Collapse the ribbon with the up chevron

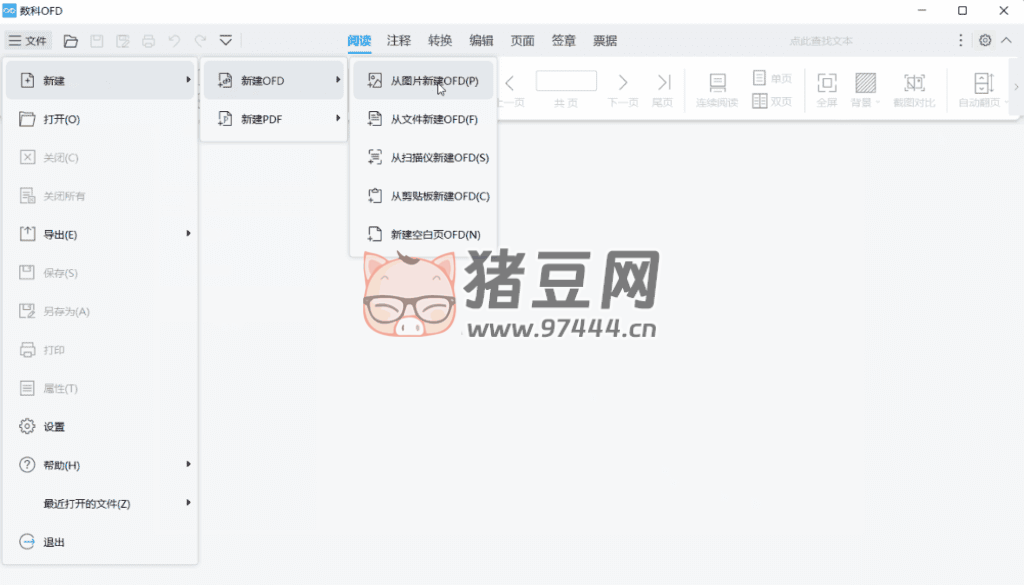[1006, 40]
